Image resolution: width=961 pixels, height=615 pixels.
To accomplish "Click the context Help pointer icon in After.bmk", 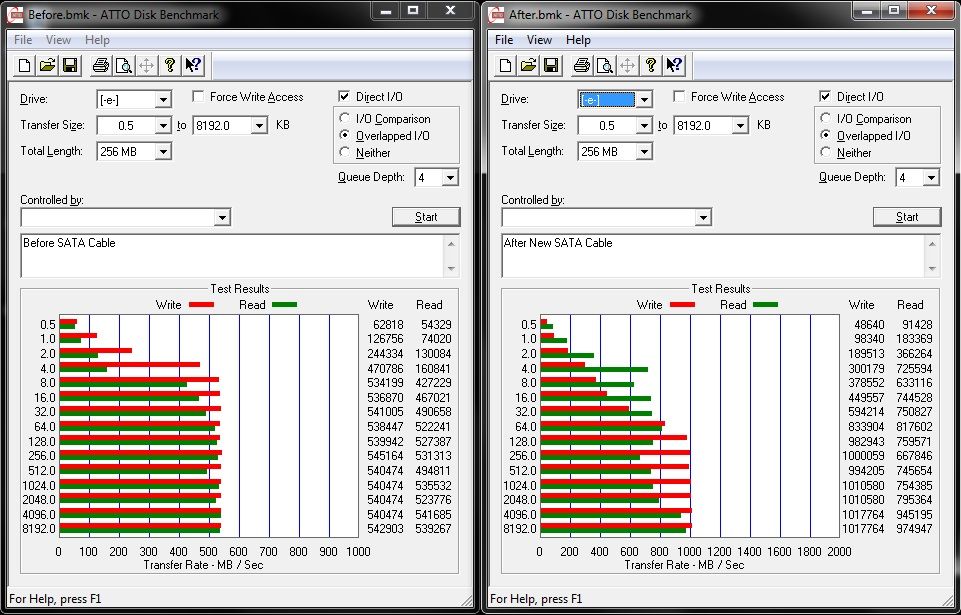I will (674, 65).
